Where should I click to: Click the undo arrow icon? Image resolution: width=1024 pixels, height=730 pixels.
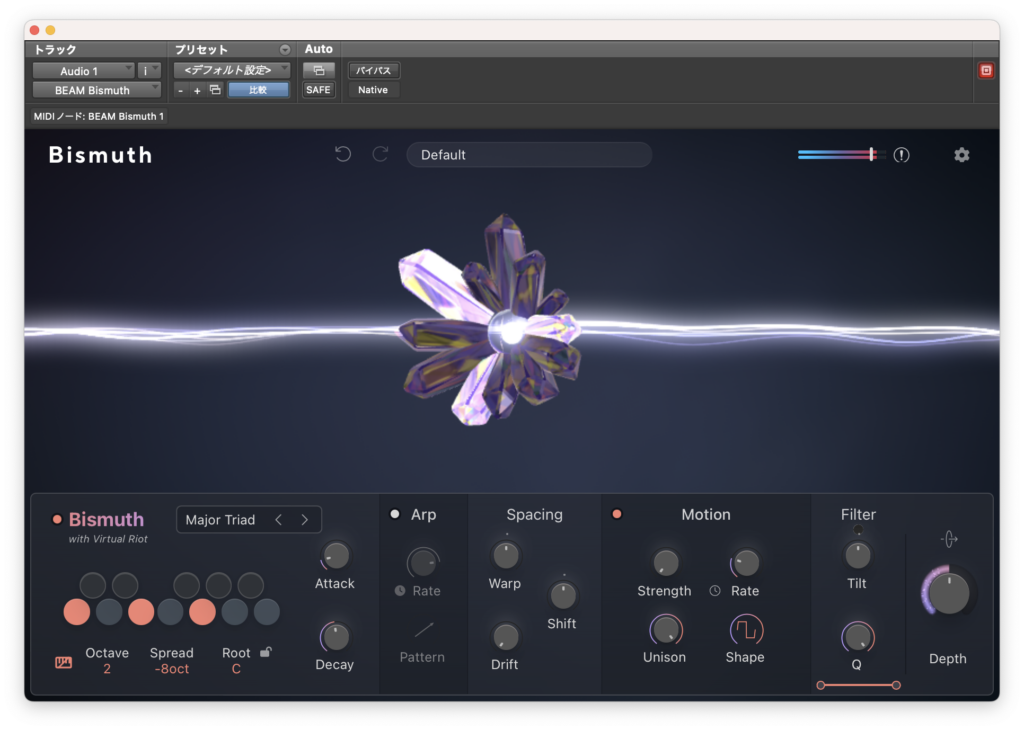(343, 154)
